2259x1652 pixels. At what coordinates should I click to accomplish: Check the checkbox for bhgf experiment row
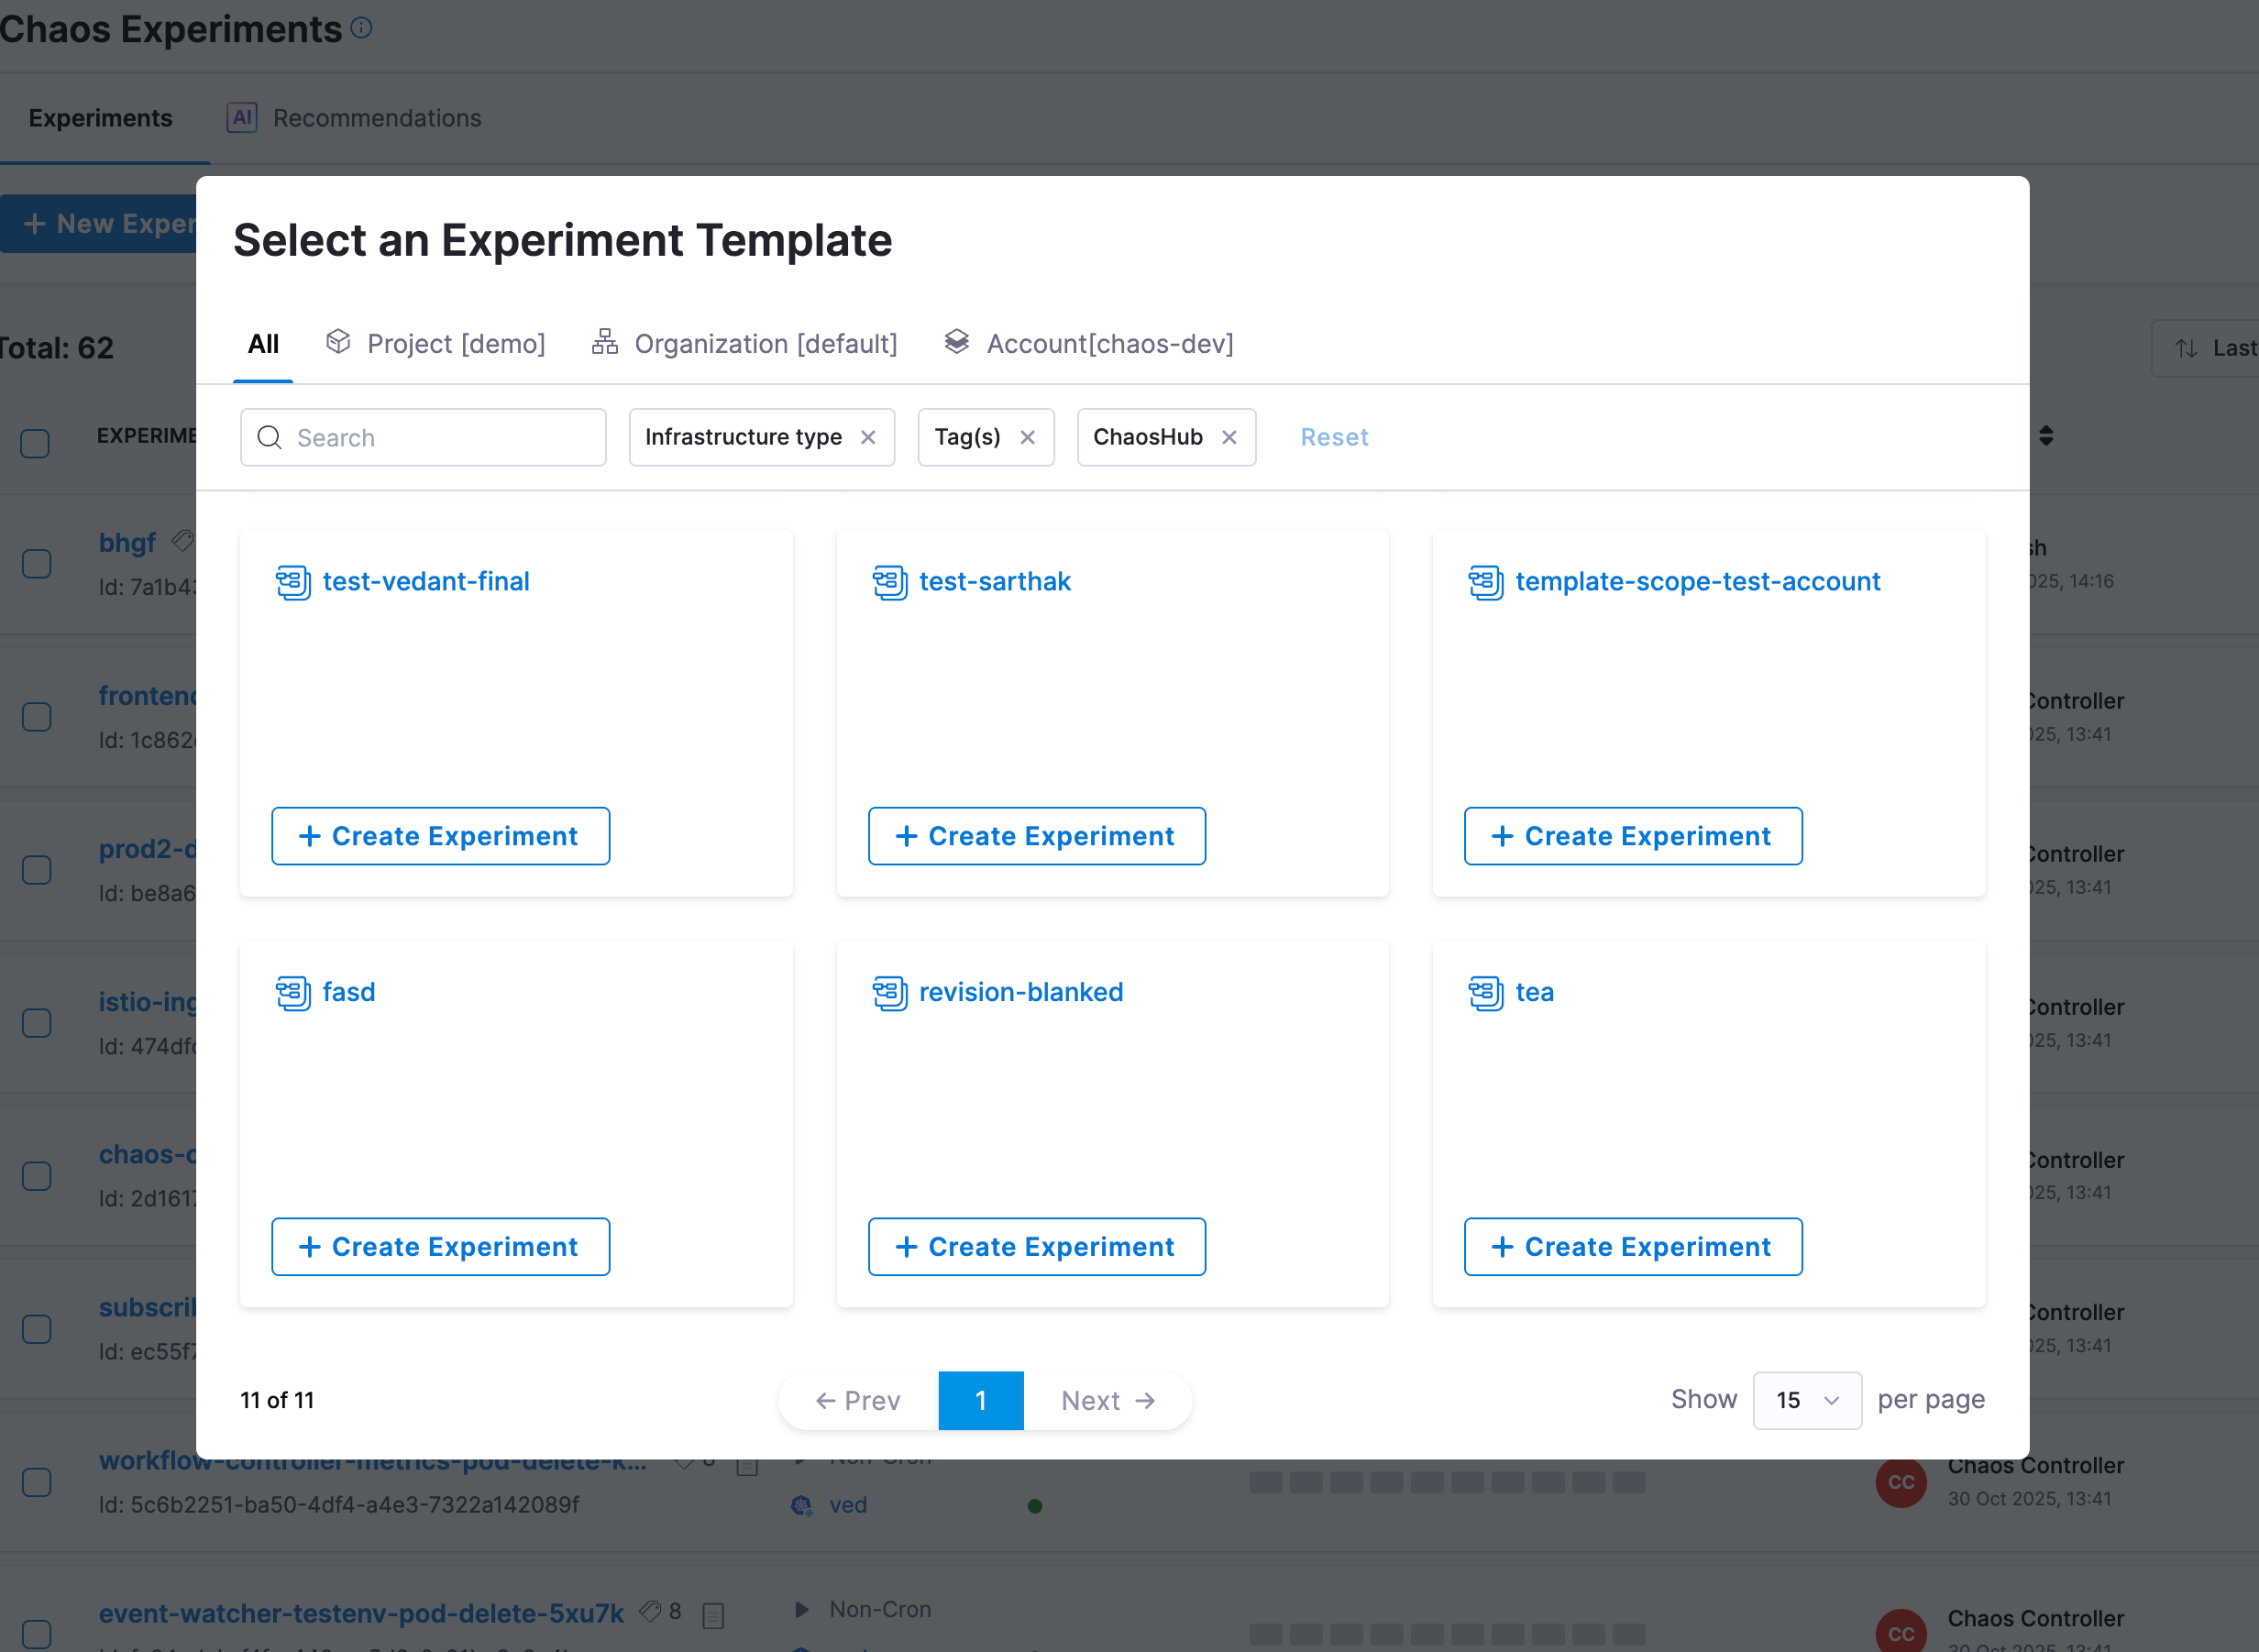36,564
